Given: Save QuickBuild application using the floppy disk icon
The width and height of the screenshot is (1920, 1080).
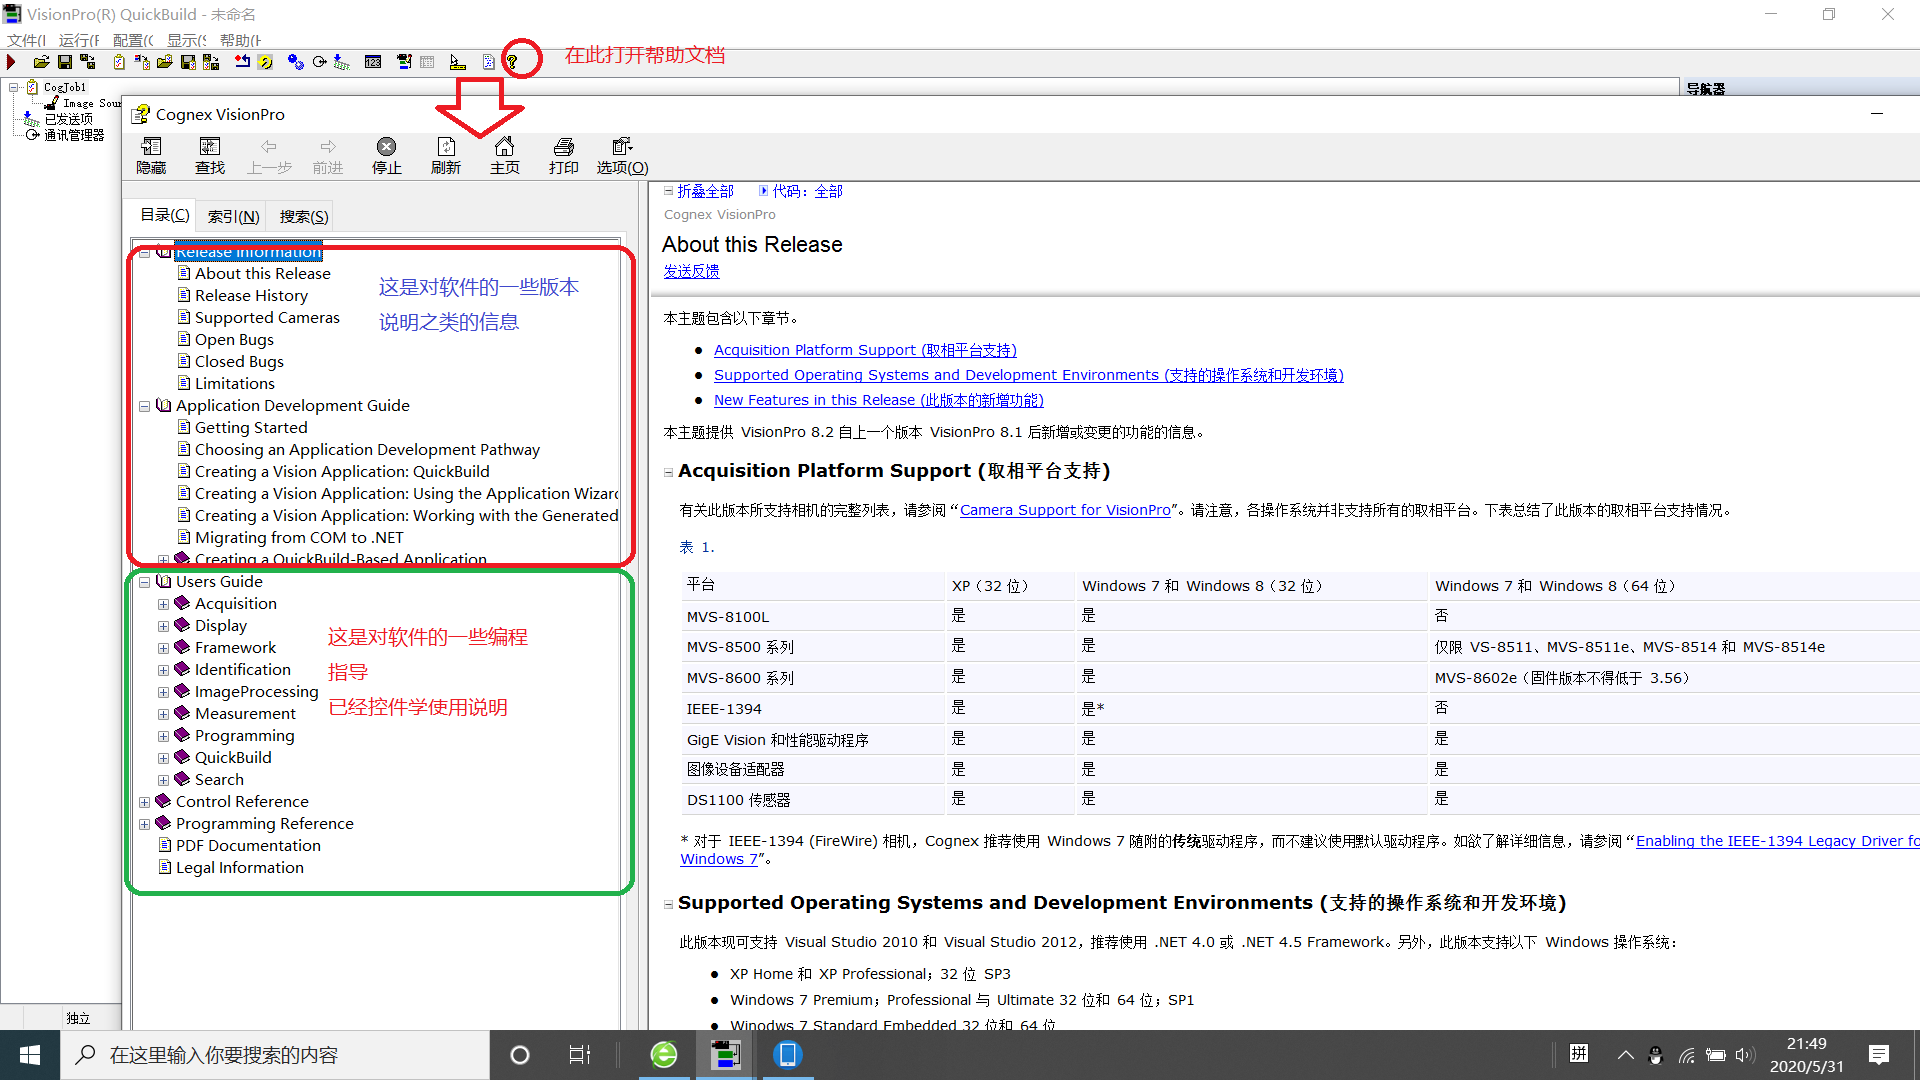Looking at the screenshot, I should tap(65, 62).
